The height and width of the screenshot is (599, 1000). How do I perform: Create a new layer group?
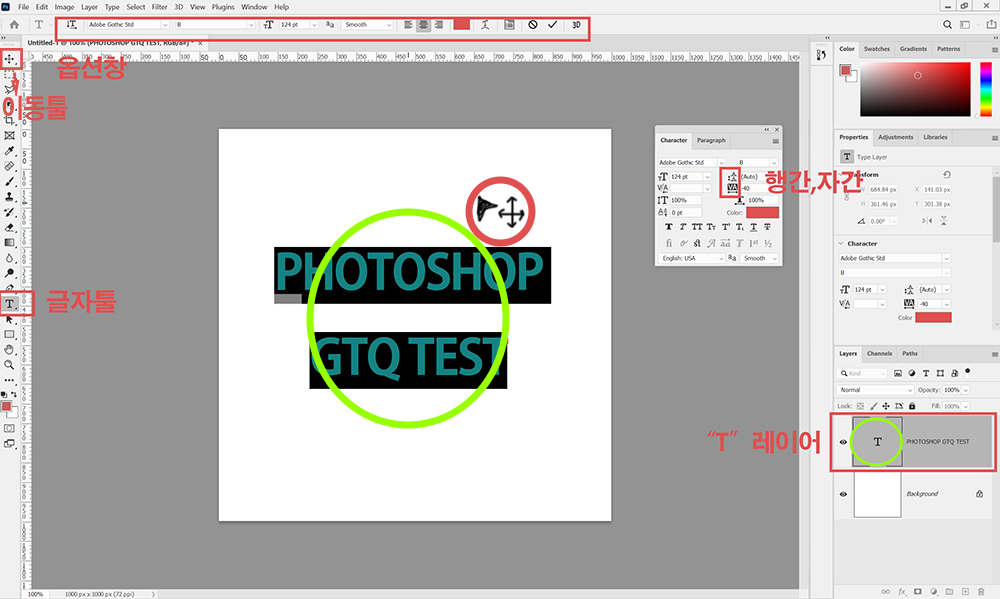pos(949,591)
